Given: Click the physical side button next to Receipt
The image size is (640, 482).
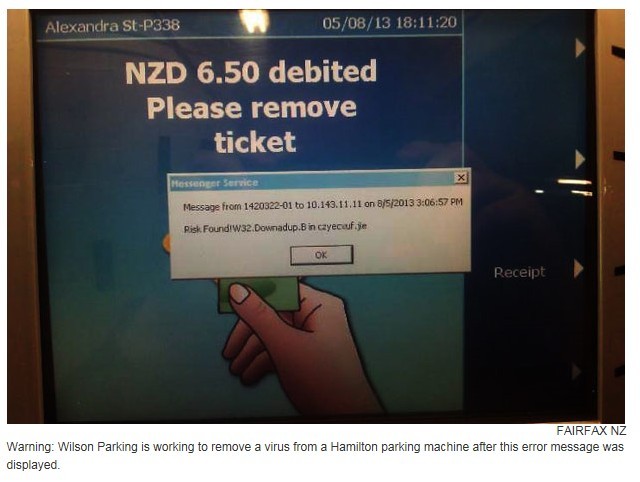Looking at the screenshot, I should (x=619, y=270).
